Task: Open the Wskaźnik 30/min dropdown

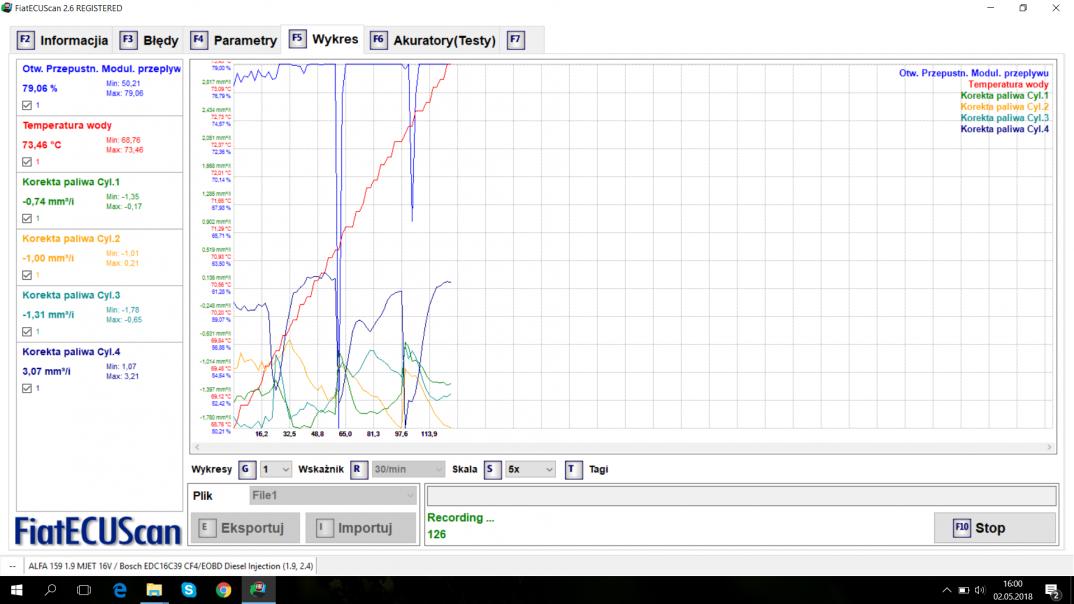Action: 408,469
